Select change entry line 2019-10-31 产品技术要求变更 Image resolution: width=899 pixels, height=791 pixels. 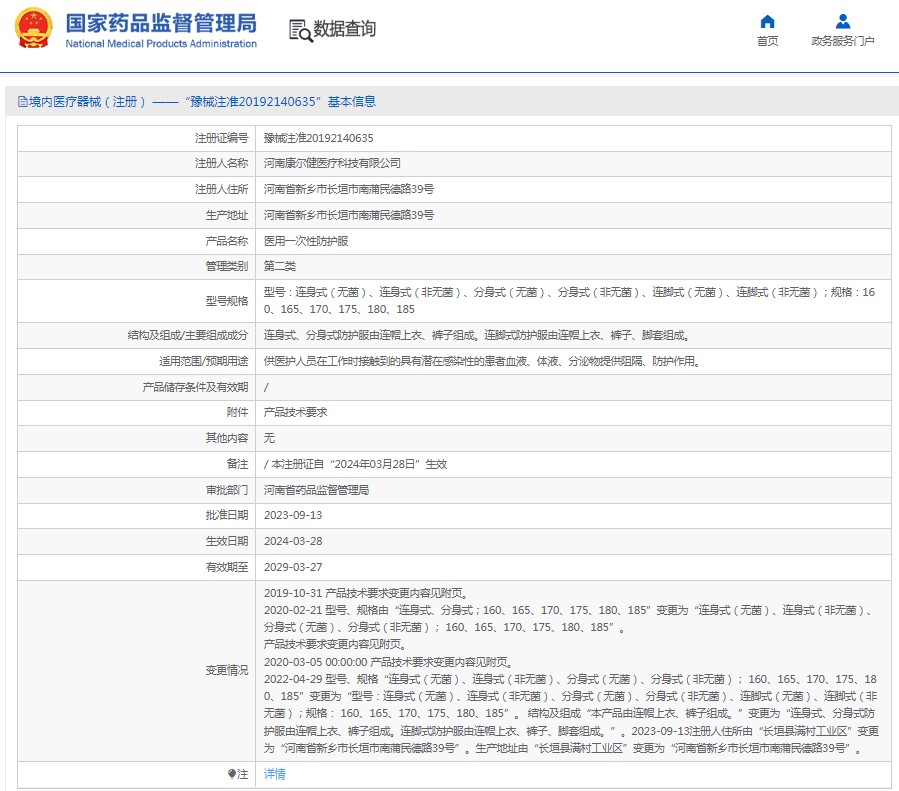367,593
